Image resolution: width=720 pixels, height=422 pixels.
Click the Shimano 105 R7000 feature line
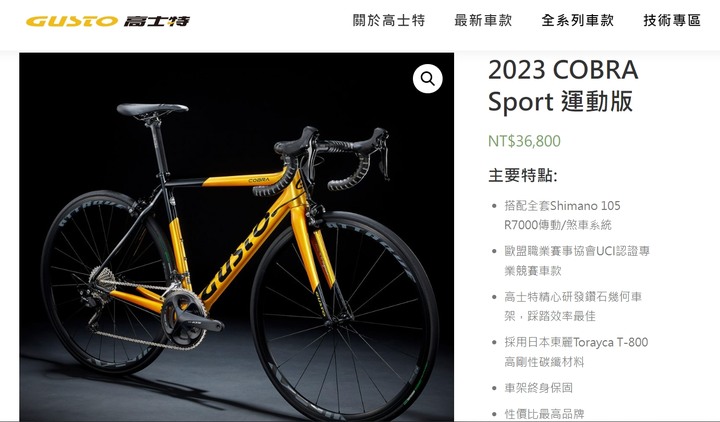coord(562,215)
